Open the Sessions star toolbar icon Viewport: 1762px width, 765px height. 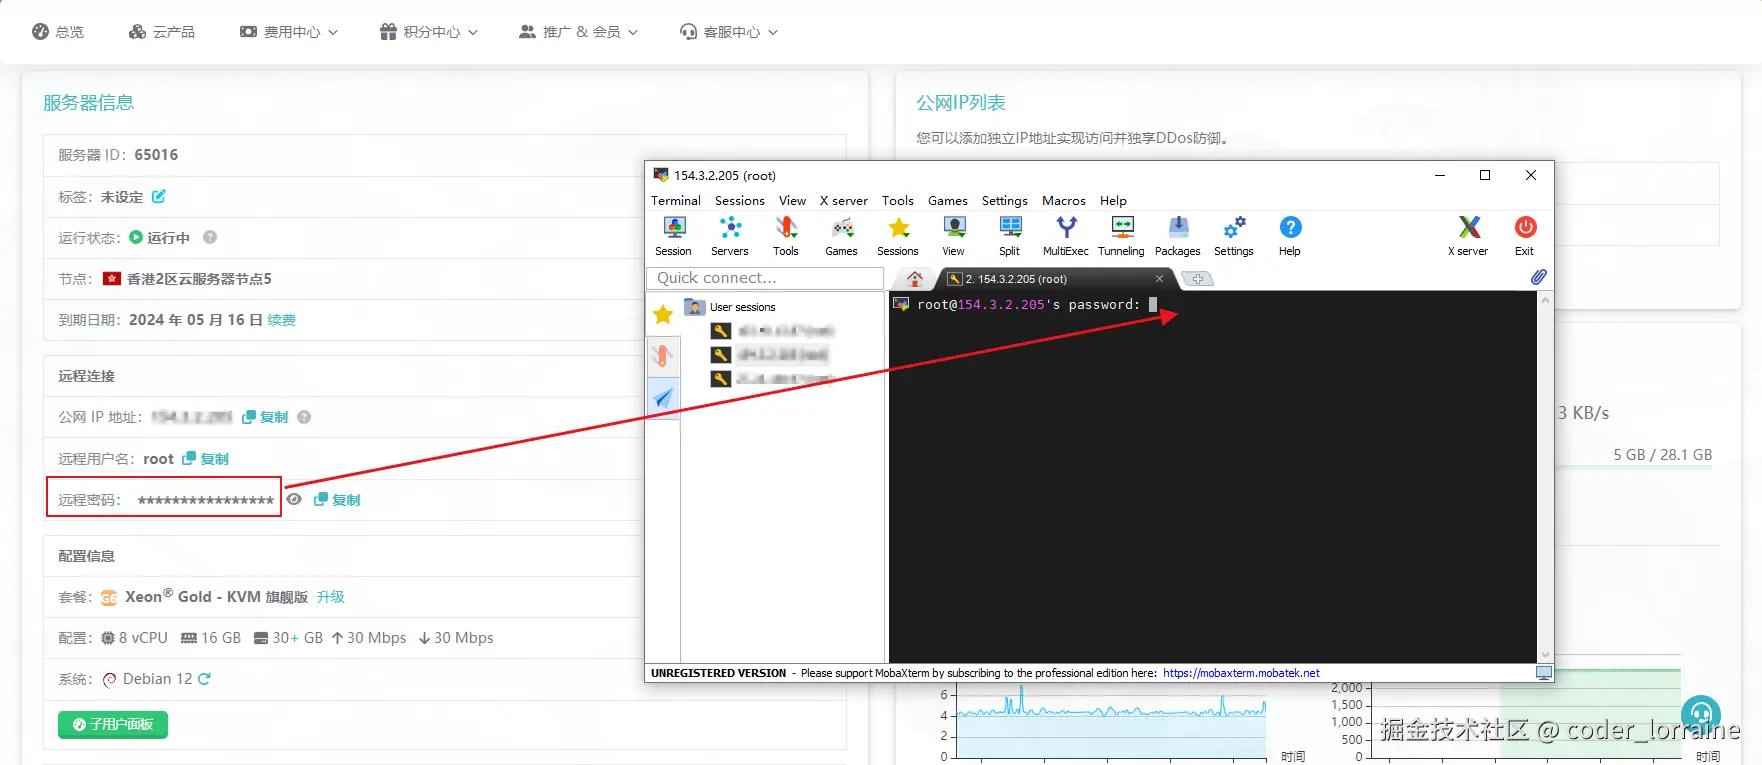898,236
